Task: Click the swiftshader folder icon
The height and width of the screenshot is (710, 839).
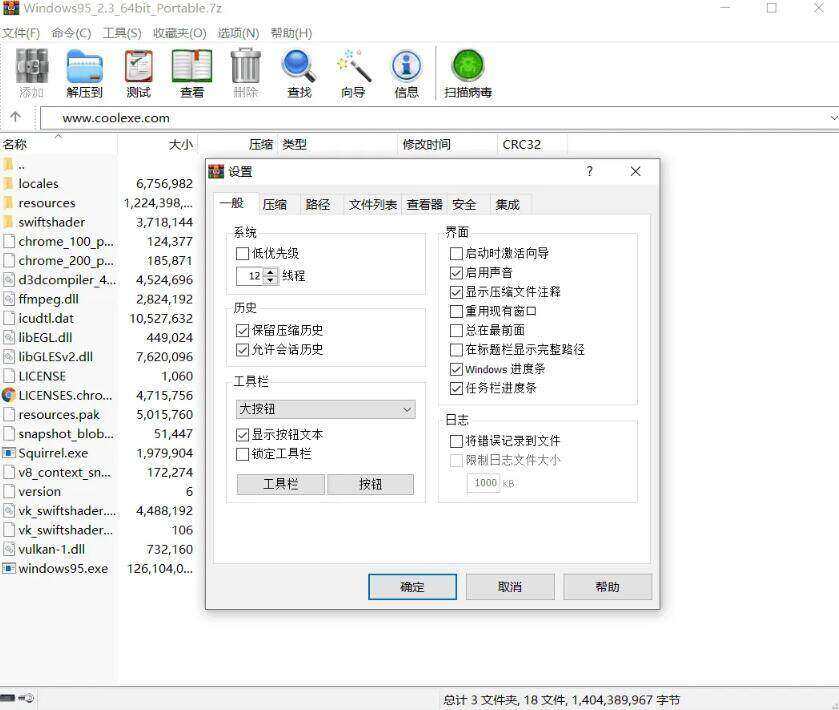Action: tap(9, 222)
